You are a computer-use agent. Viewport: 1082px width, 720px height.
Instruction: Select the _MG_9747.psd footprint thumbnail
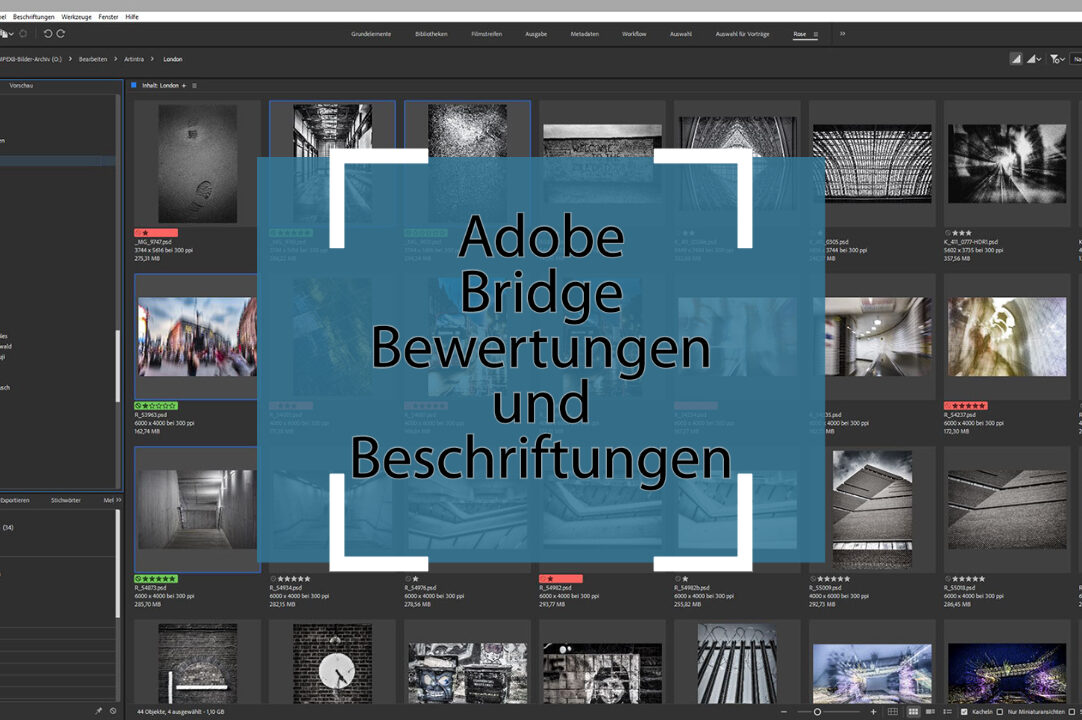pos(197,164)
